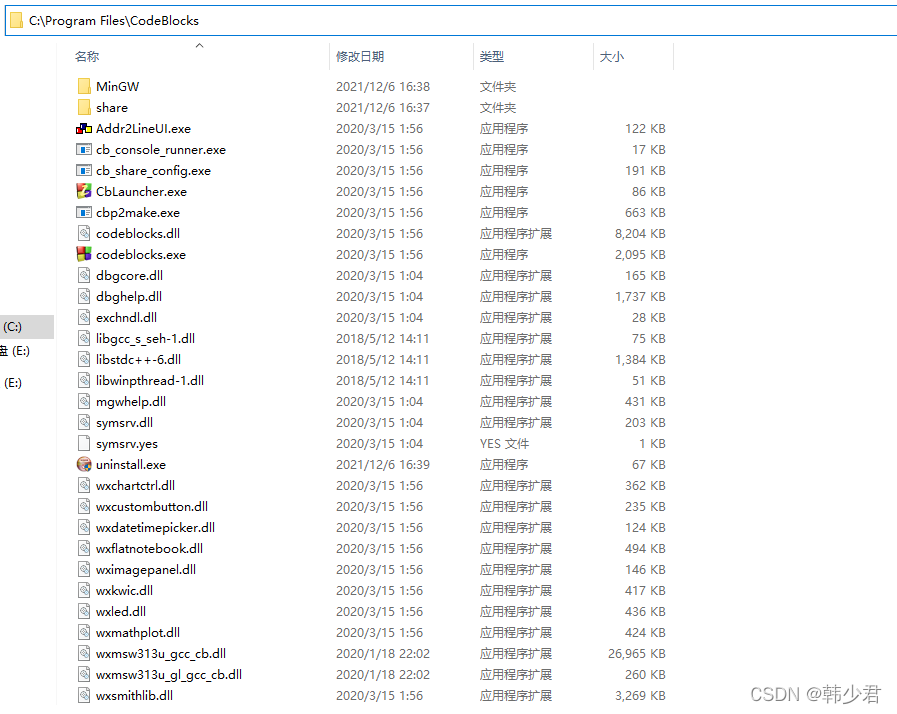
Task: Click the wxmsw313u_gcc_cb.dll file icon
Action: tap(84, 653)
